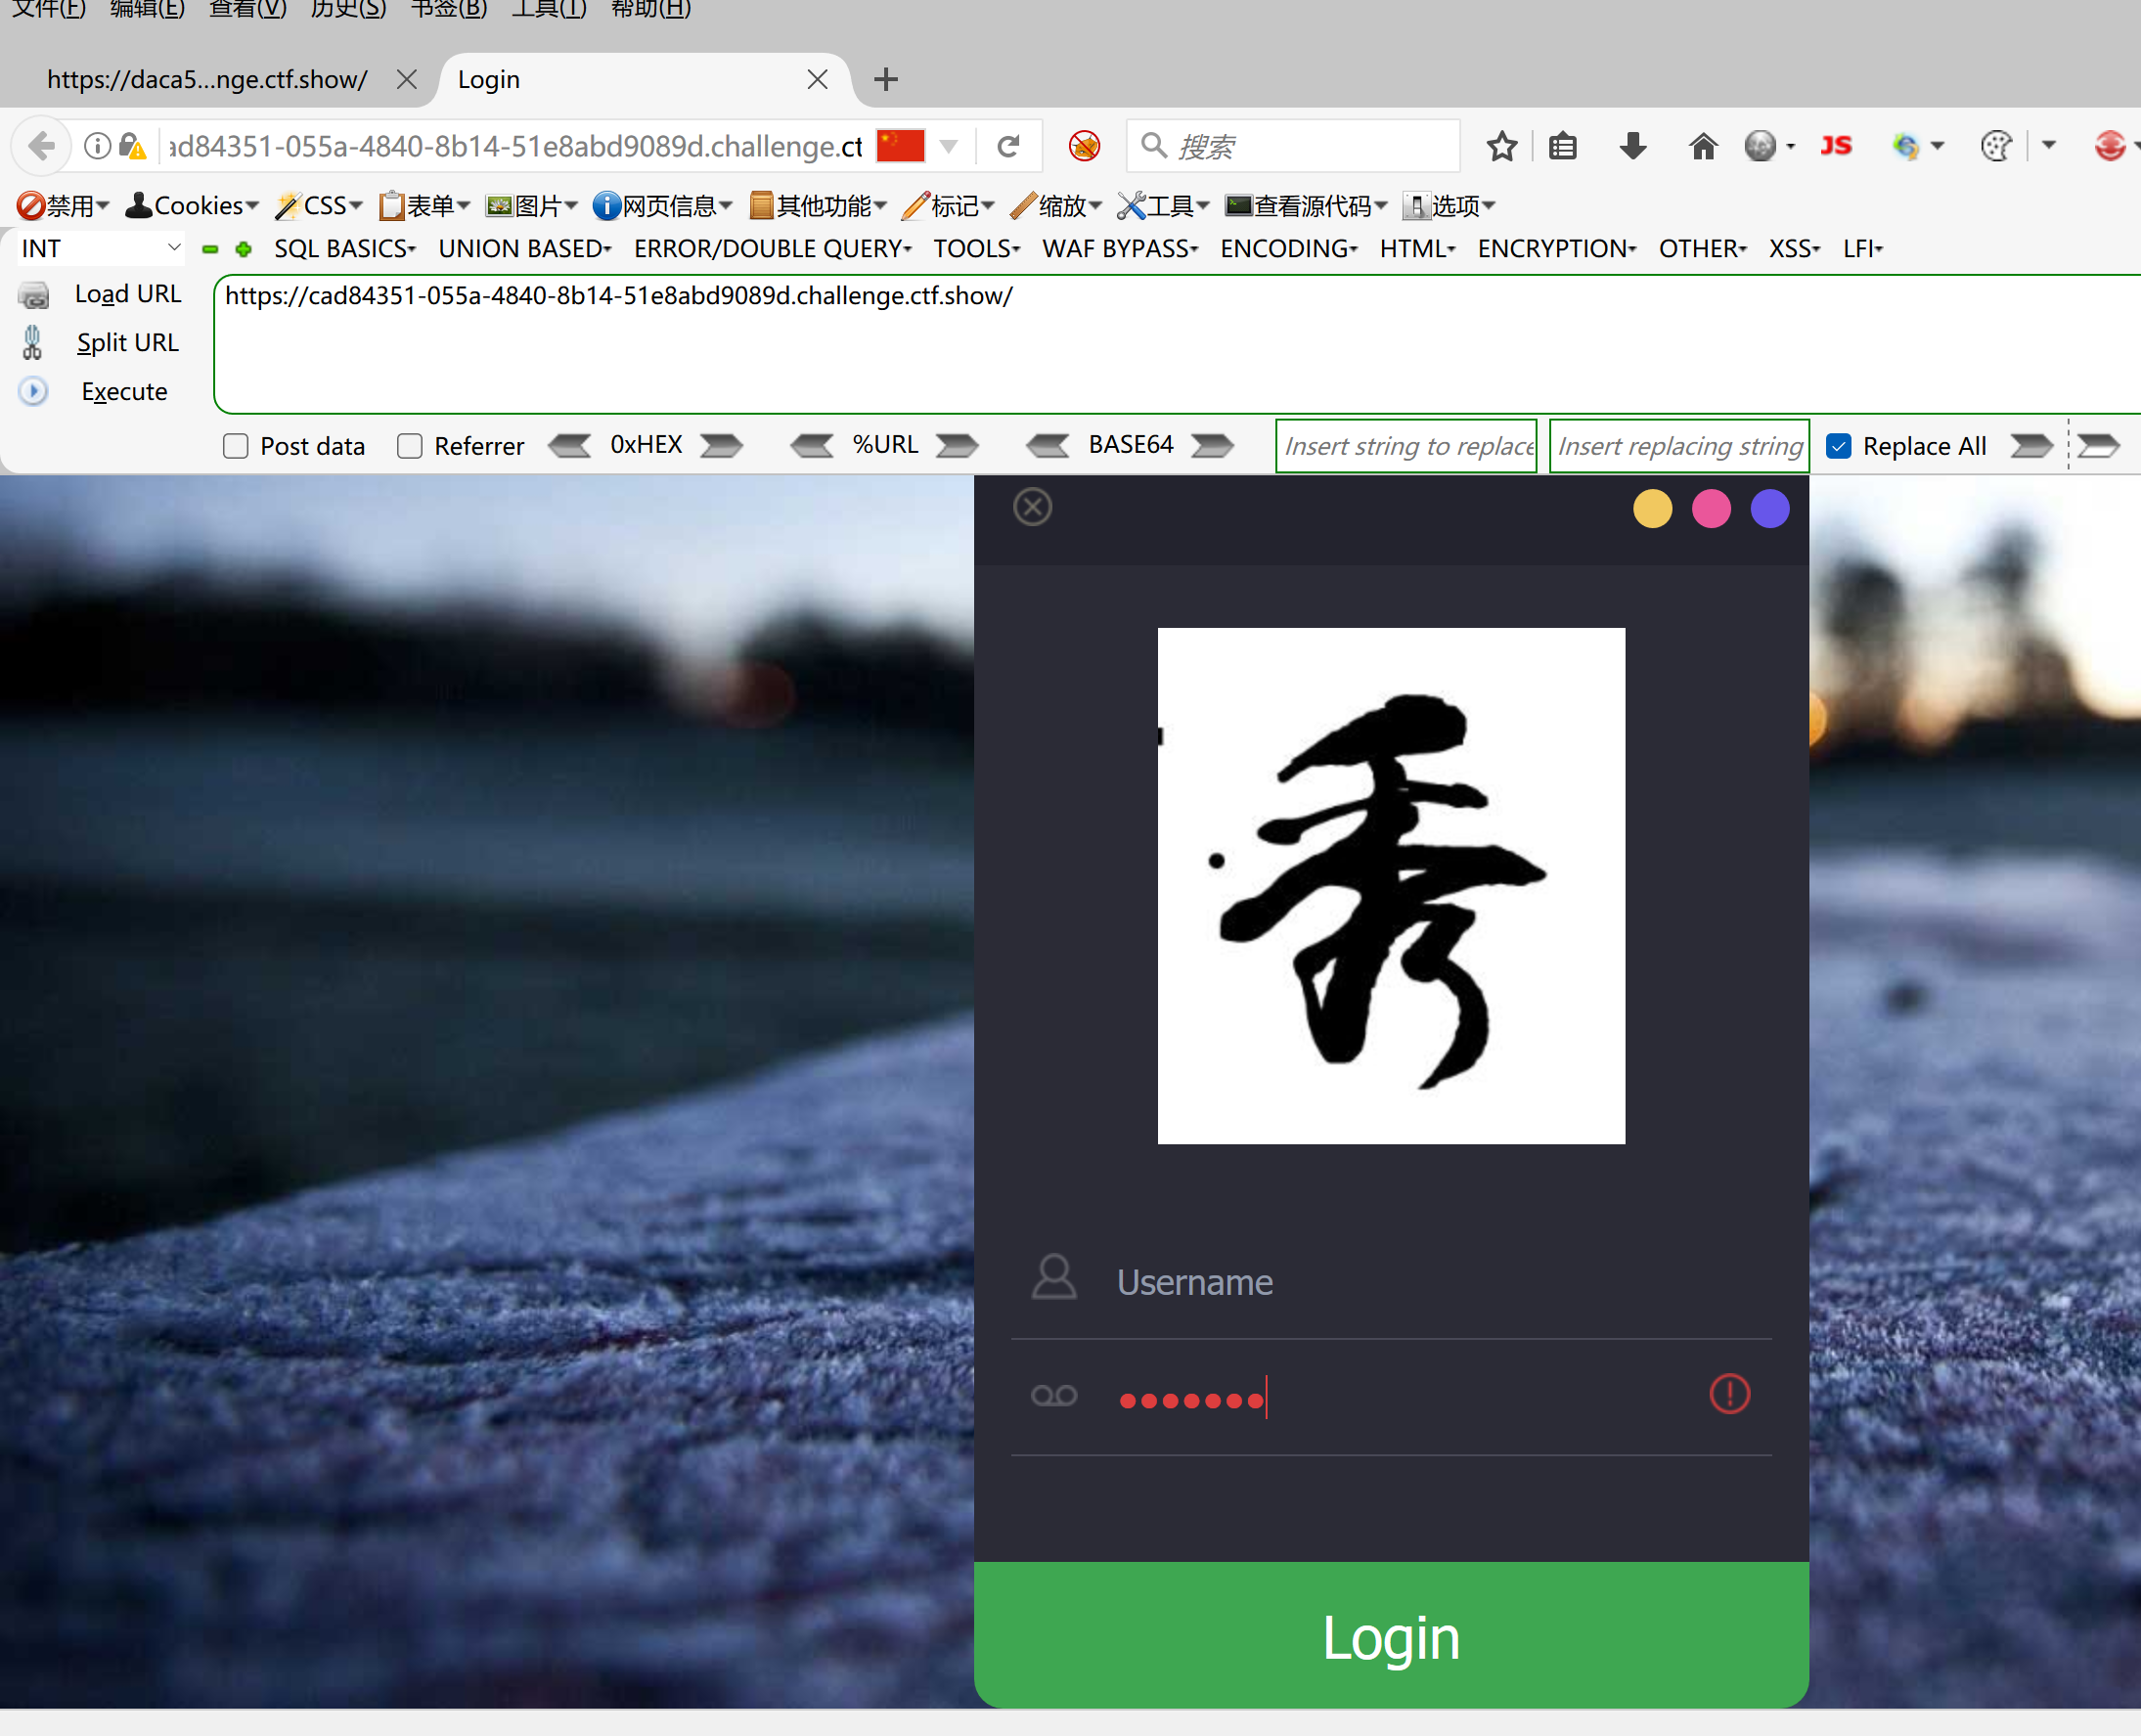Enable the Post data checkbox
Screen dimensions: 2141x1736
pos(236,446)
